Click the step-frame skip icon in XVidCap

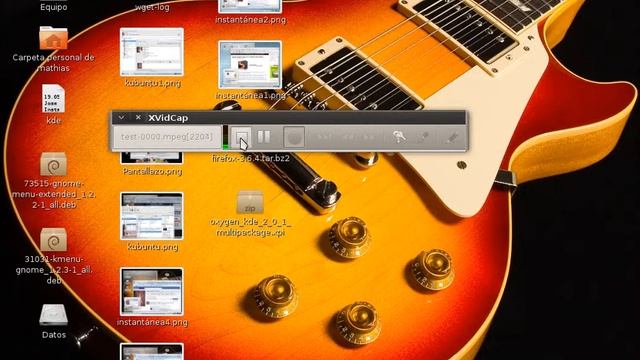click(324, 137)
